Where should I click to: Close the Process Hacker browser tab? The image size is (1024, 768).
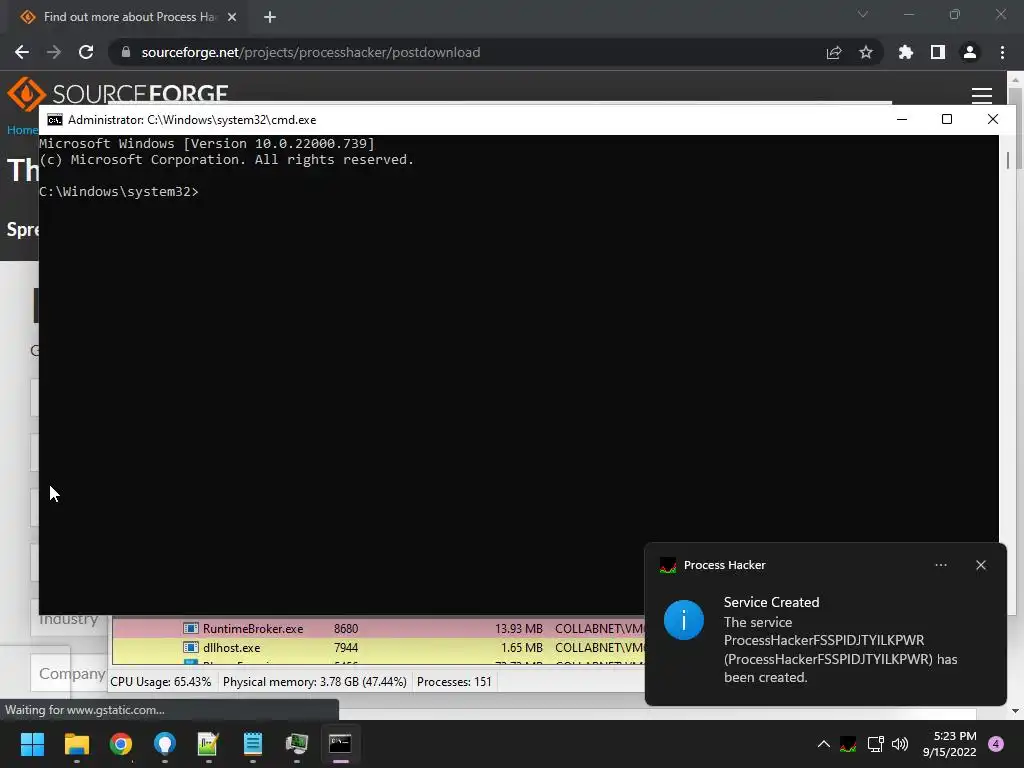coord(232,17)
